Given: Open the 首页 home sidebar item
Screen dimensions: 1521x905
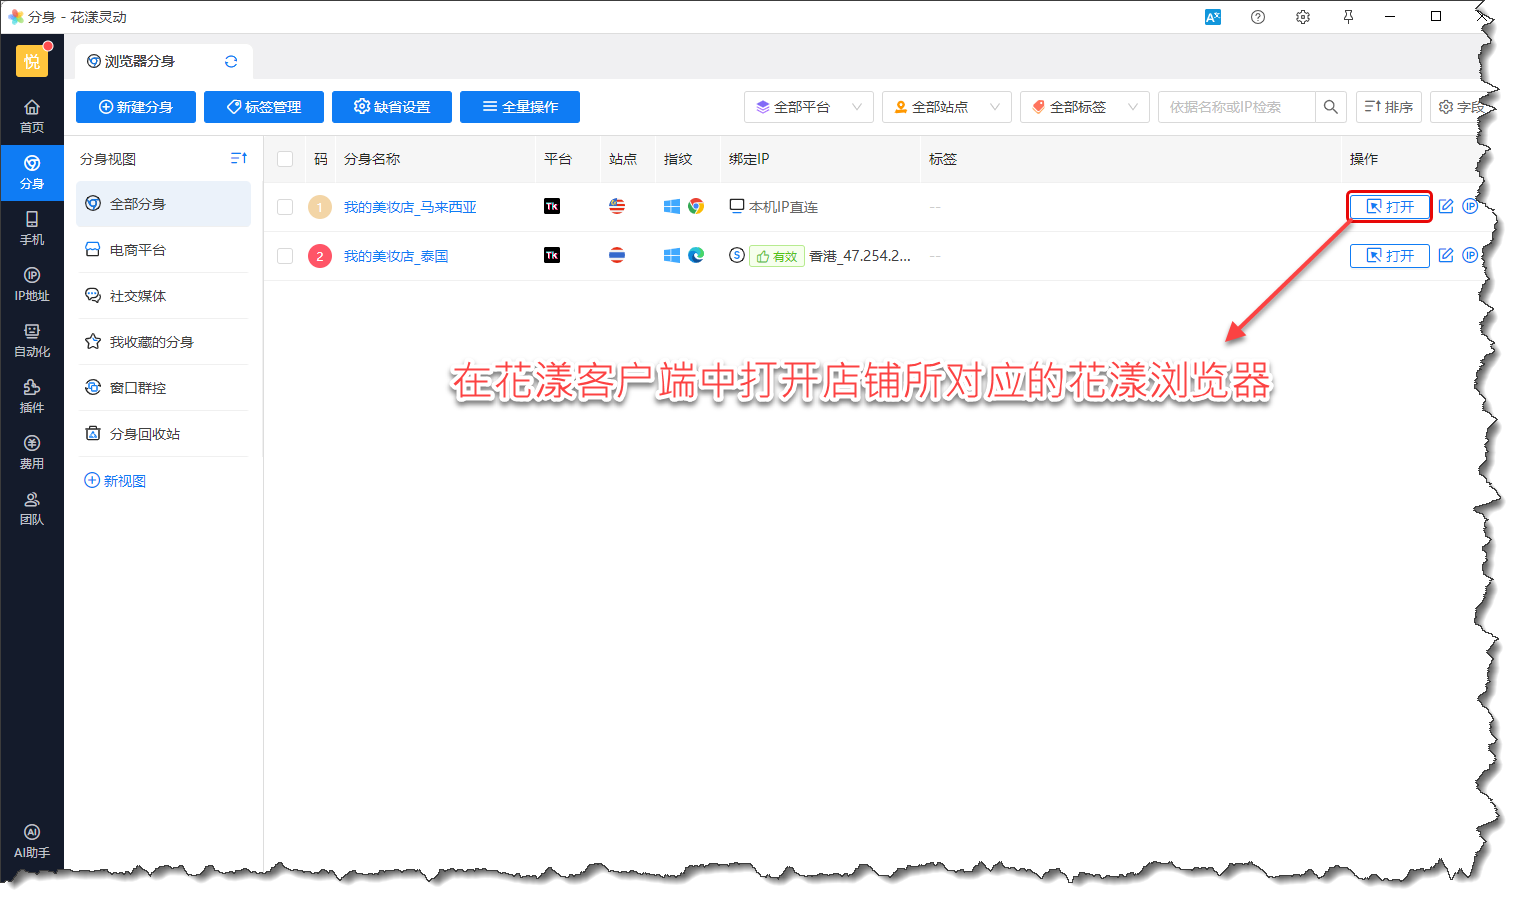Looking at the screenshot, I should pyautogui.click(x=32, y=116).
